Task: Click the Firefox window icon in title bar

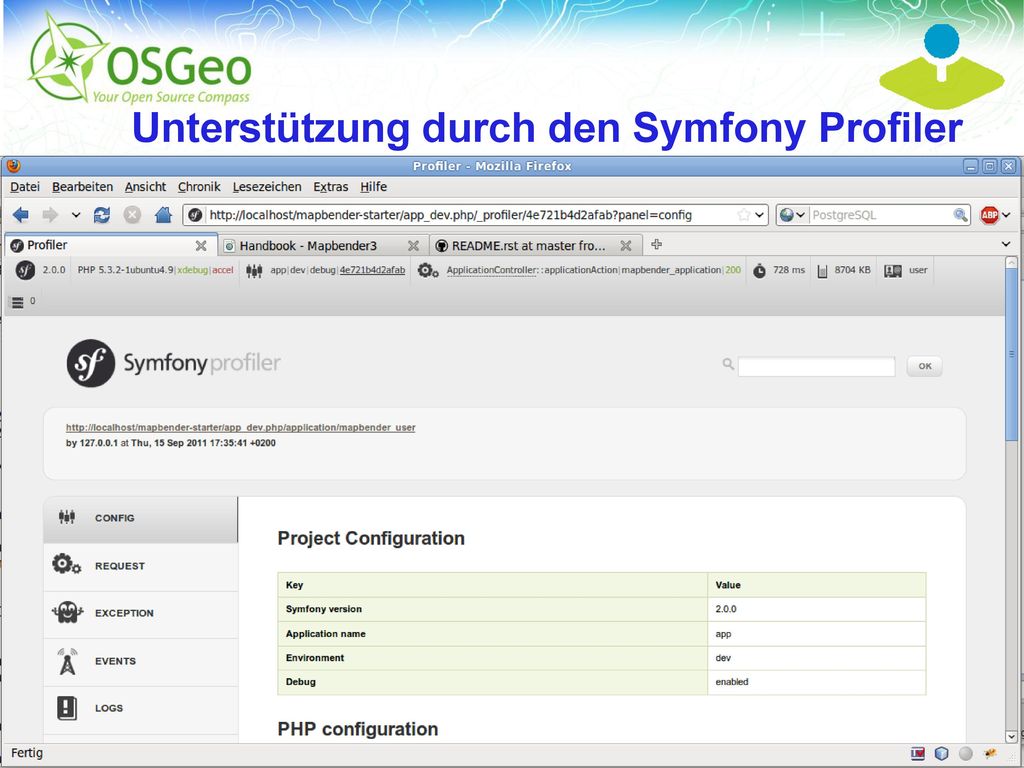Action: tap(13, 166)
